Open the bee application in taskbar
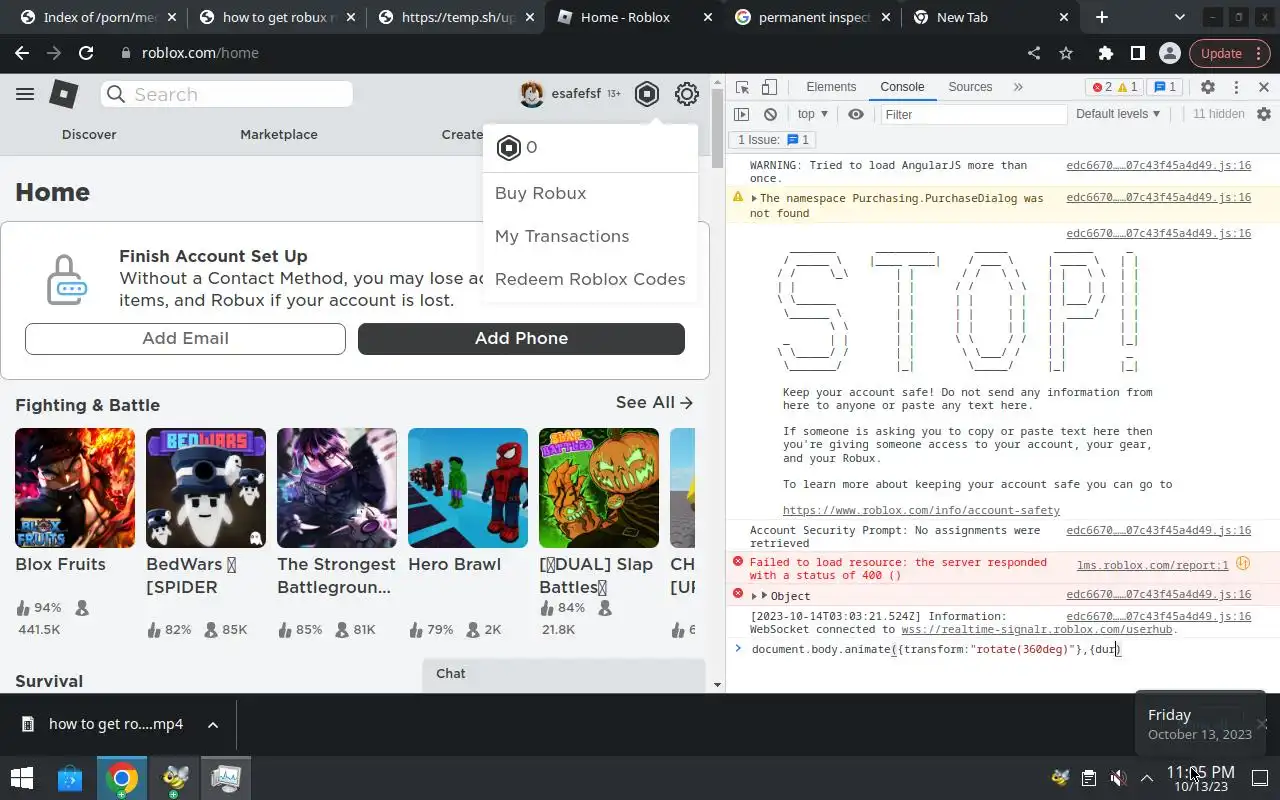This screenshot has height=800, width=1280. tap(174, 778)
